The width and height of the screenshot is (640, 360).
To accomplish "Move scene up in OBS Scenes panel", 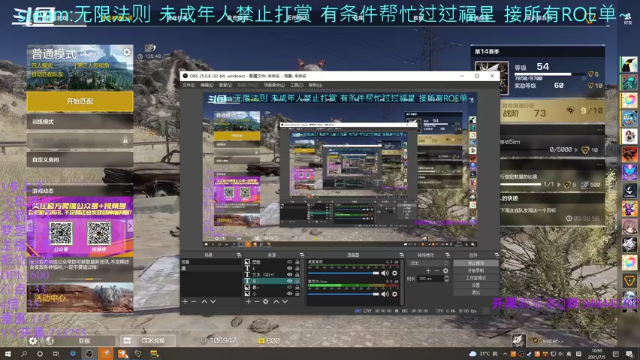I will tap(204, 301).
